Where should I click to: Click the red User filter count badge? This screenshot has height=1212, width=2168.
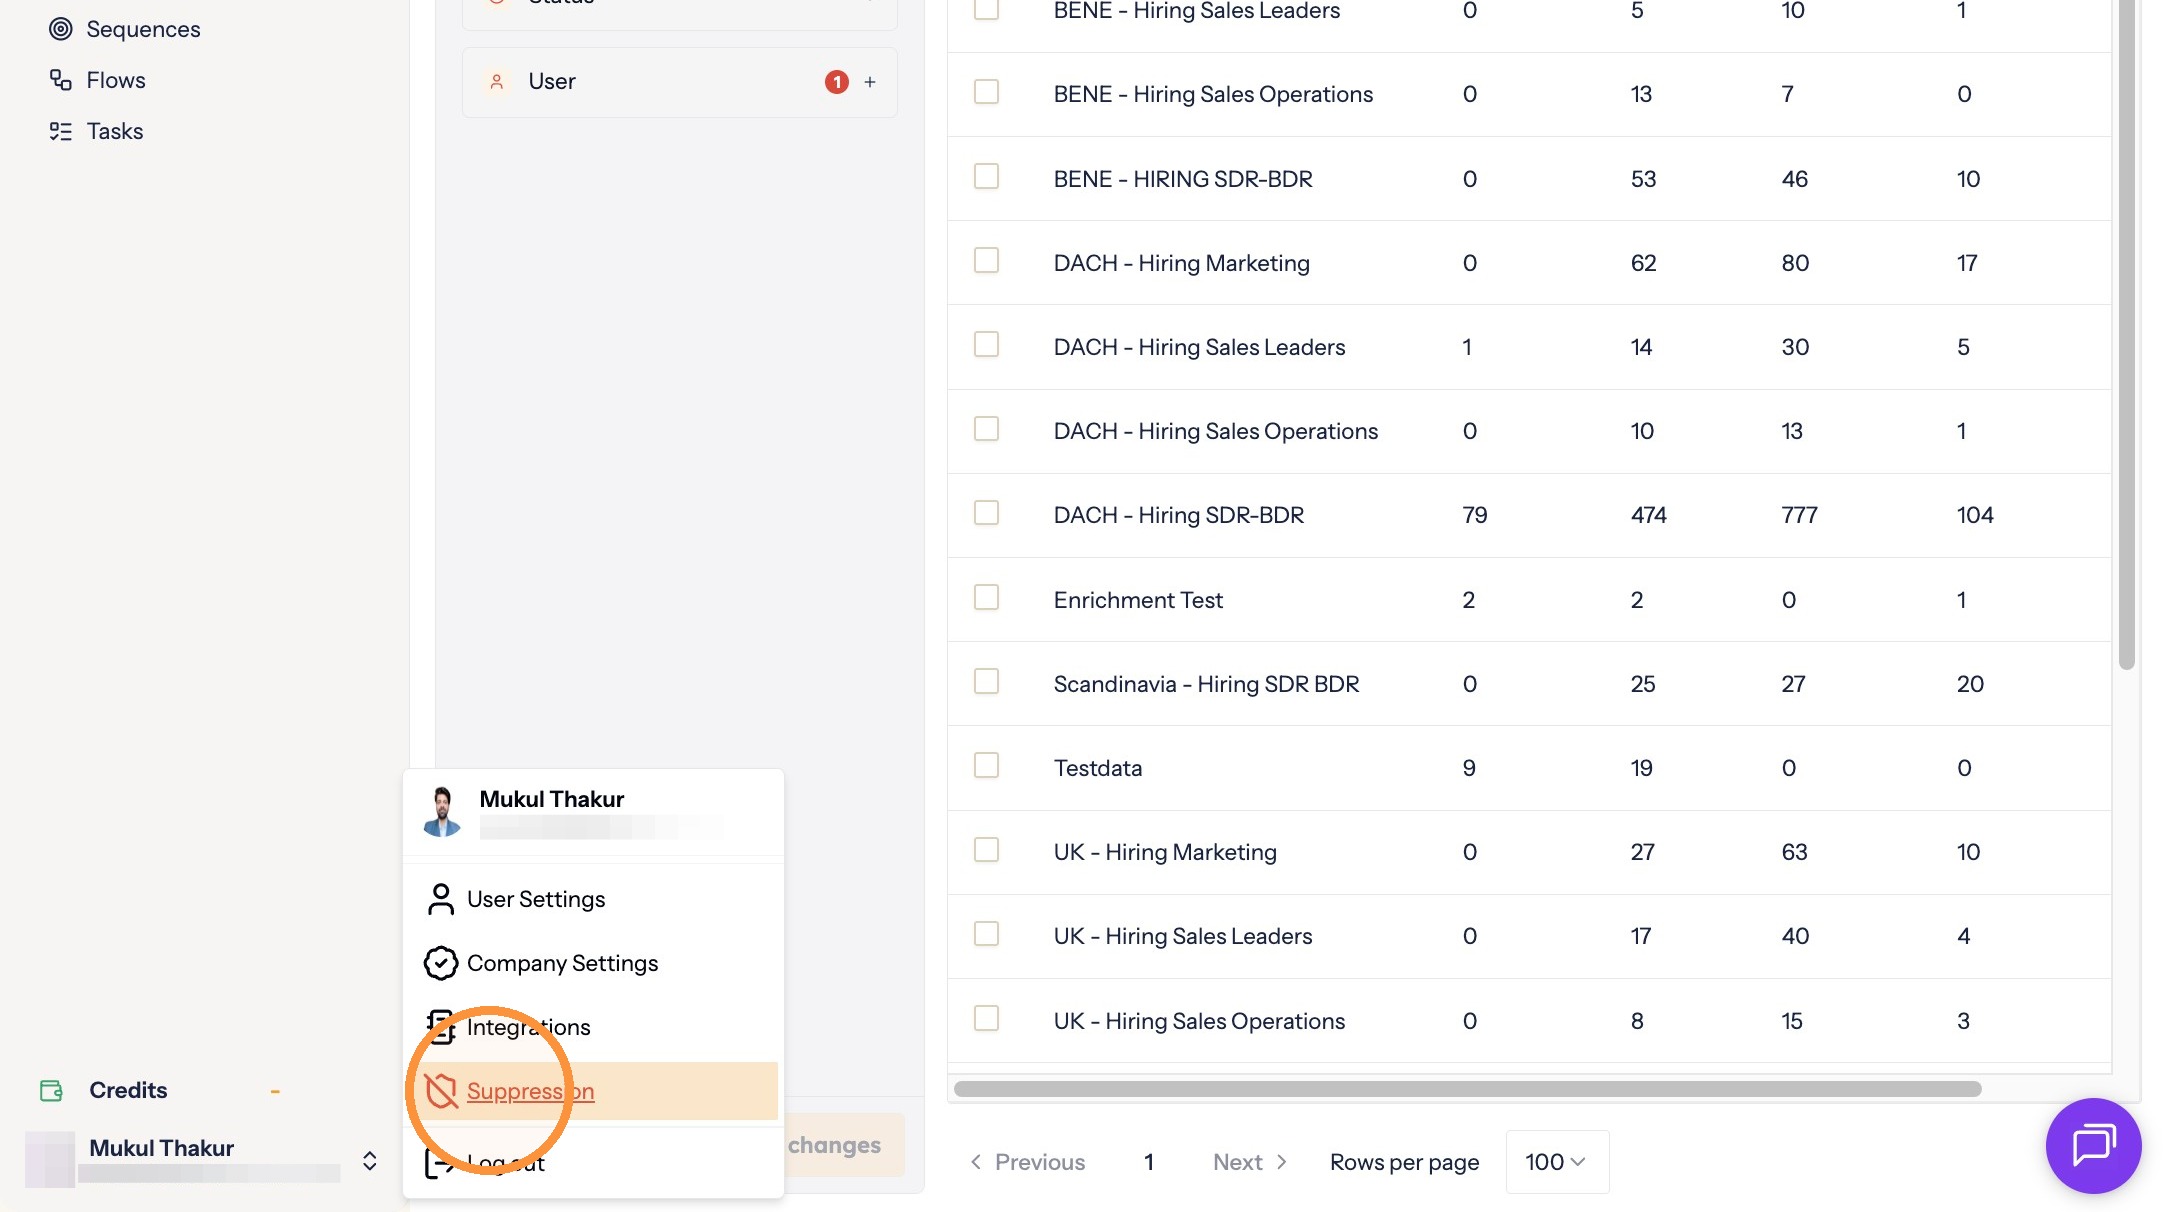837,82
